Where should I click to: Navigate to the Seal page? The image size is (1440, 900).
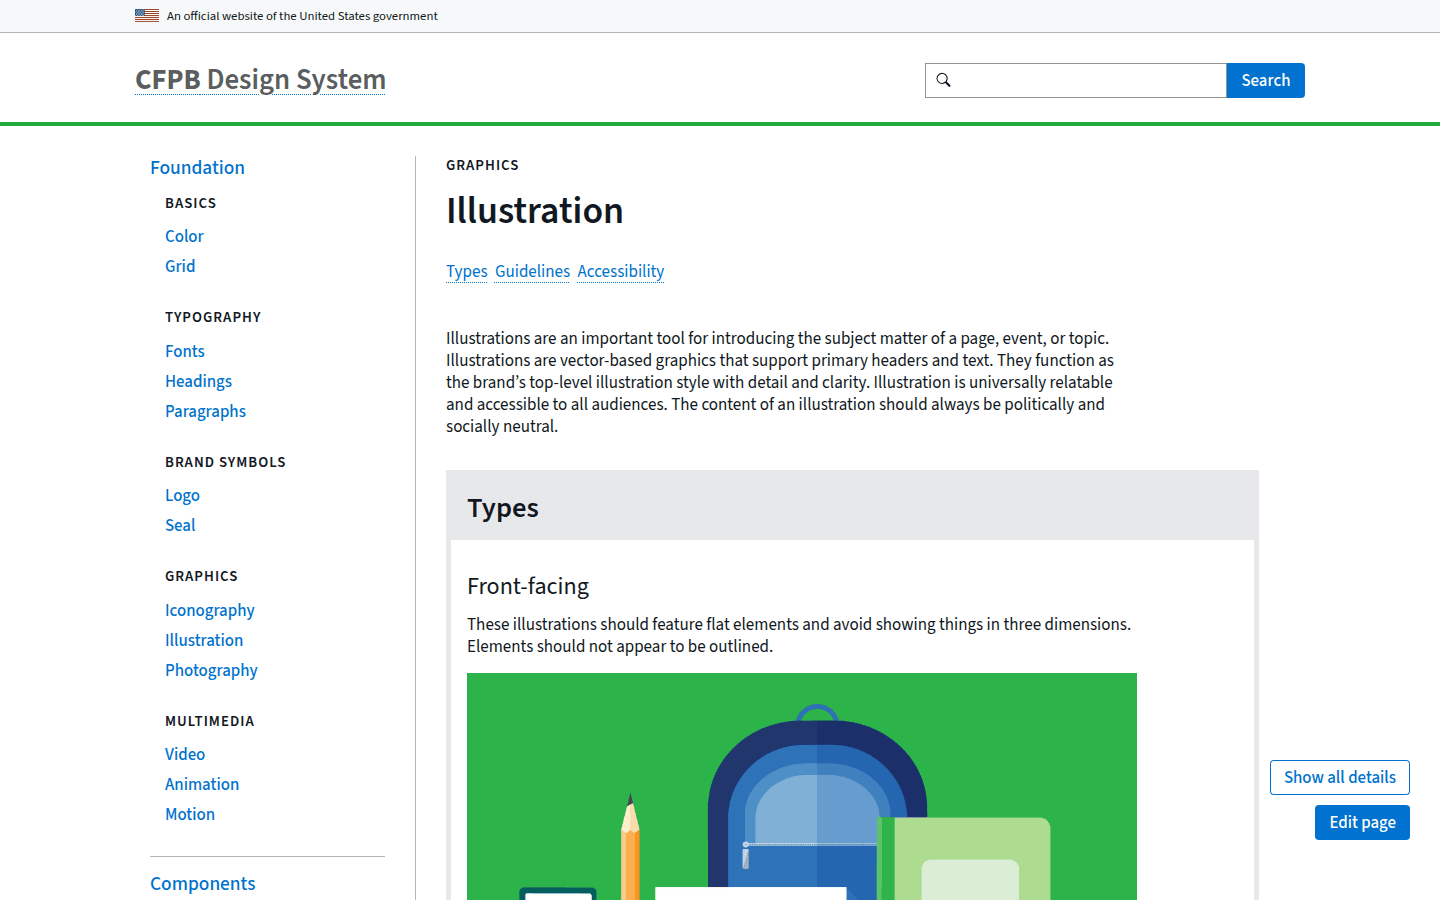[180, 525]
